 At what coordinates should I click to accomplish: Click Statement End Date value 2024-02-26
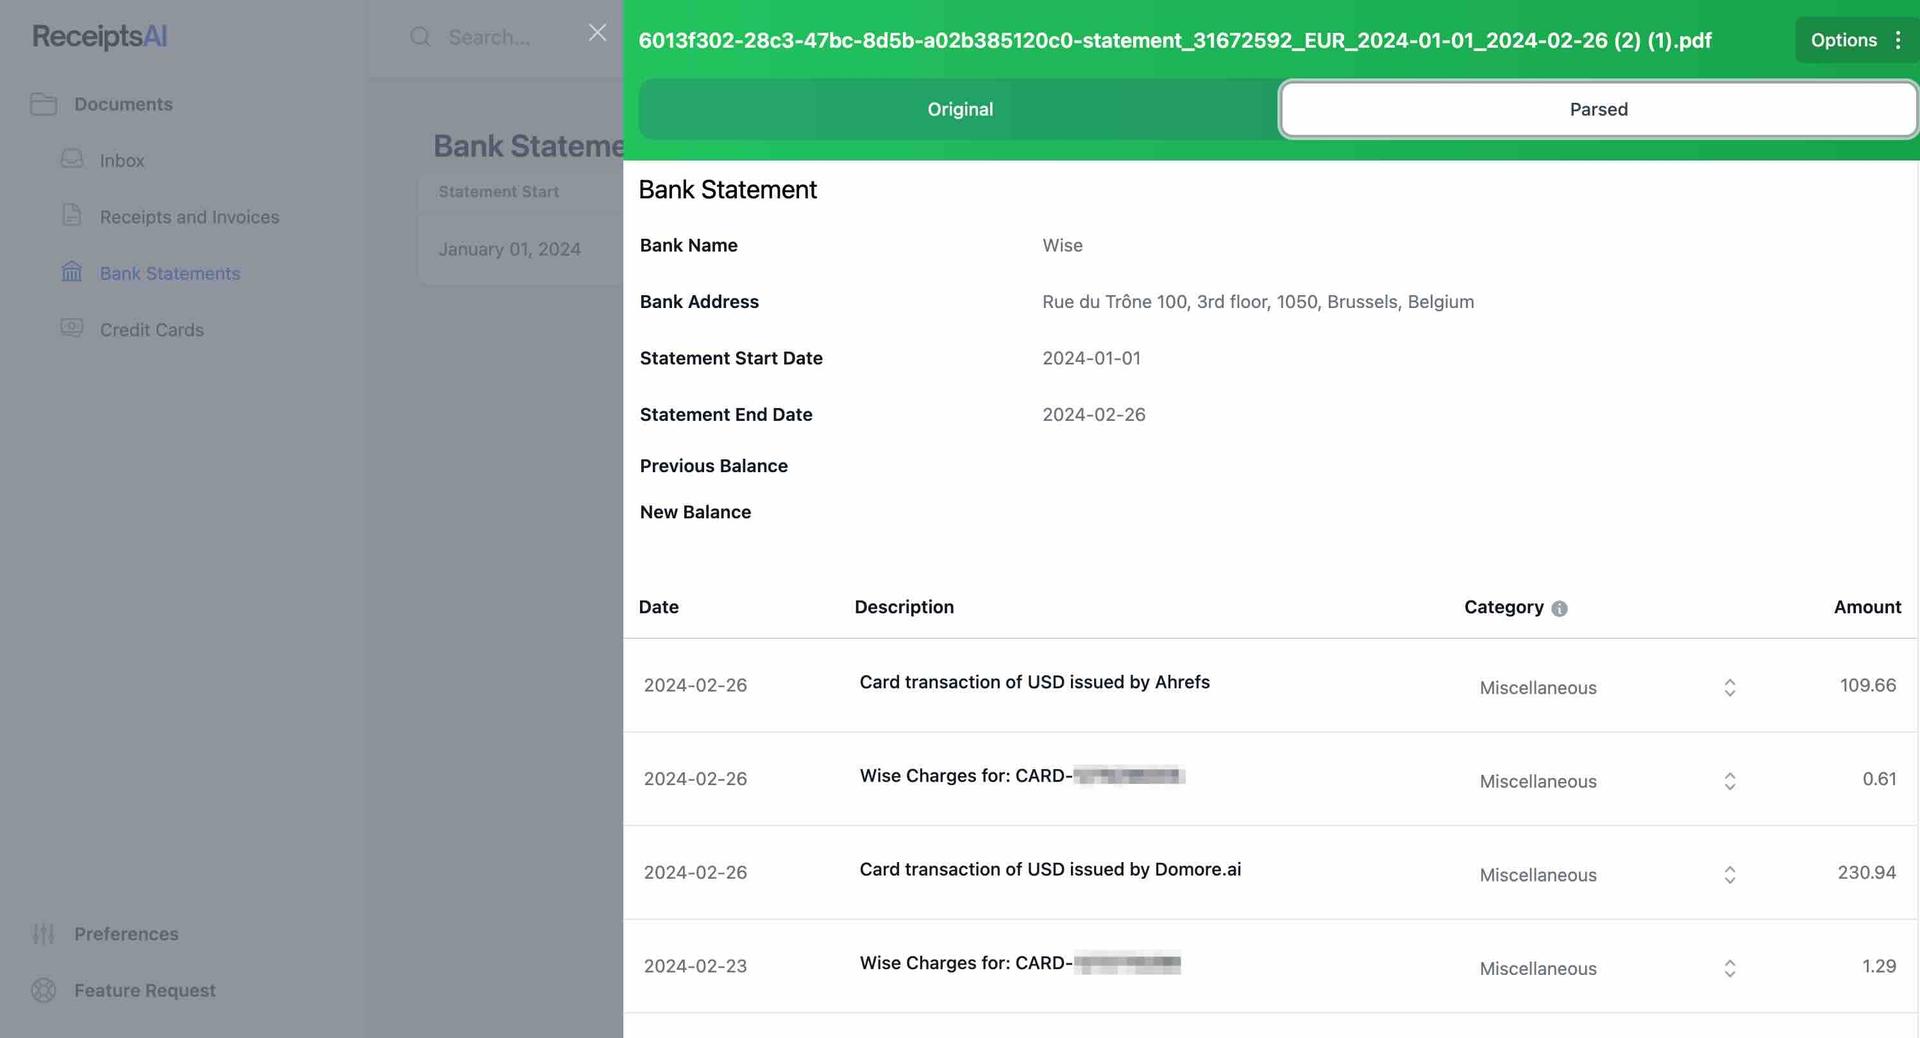(x=1094, y=414)
